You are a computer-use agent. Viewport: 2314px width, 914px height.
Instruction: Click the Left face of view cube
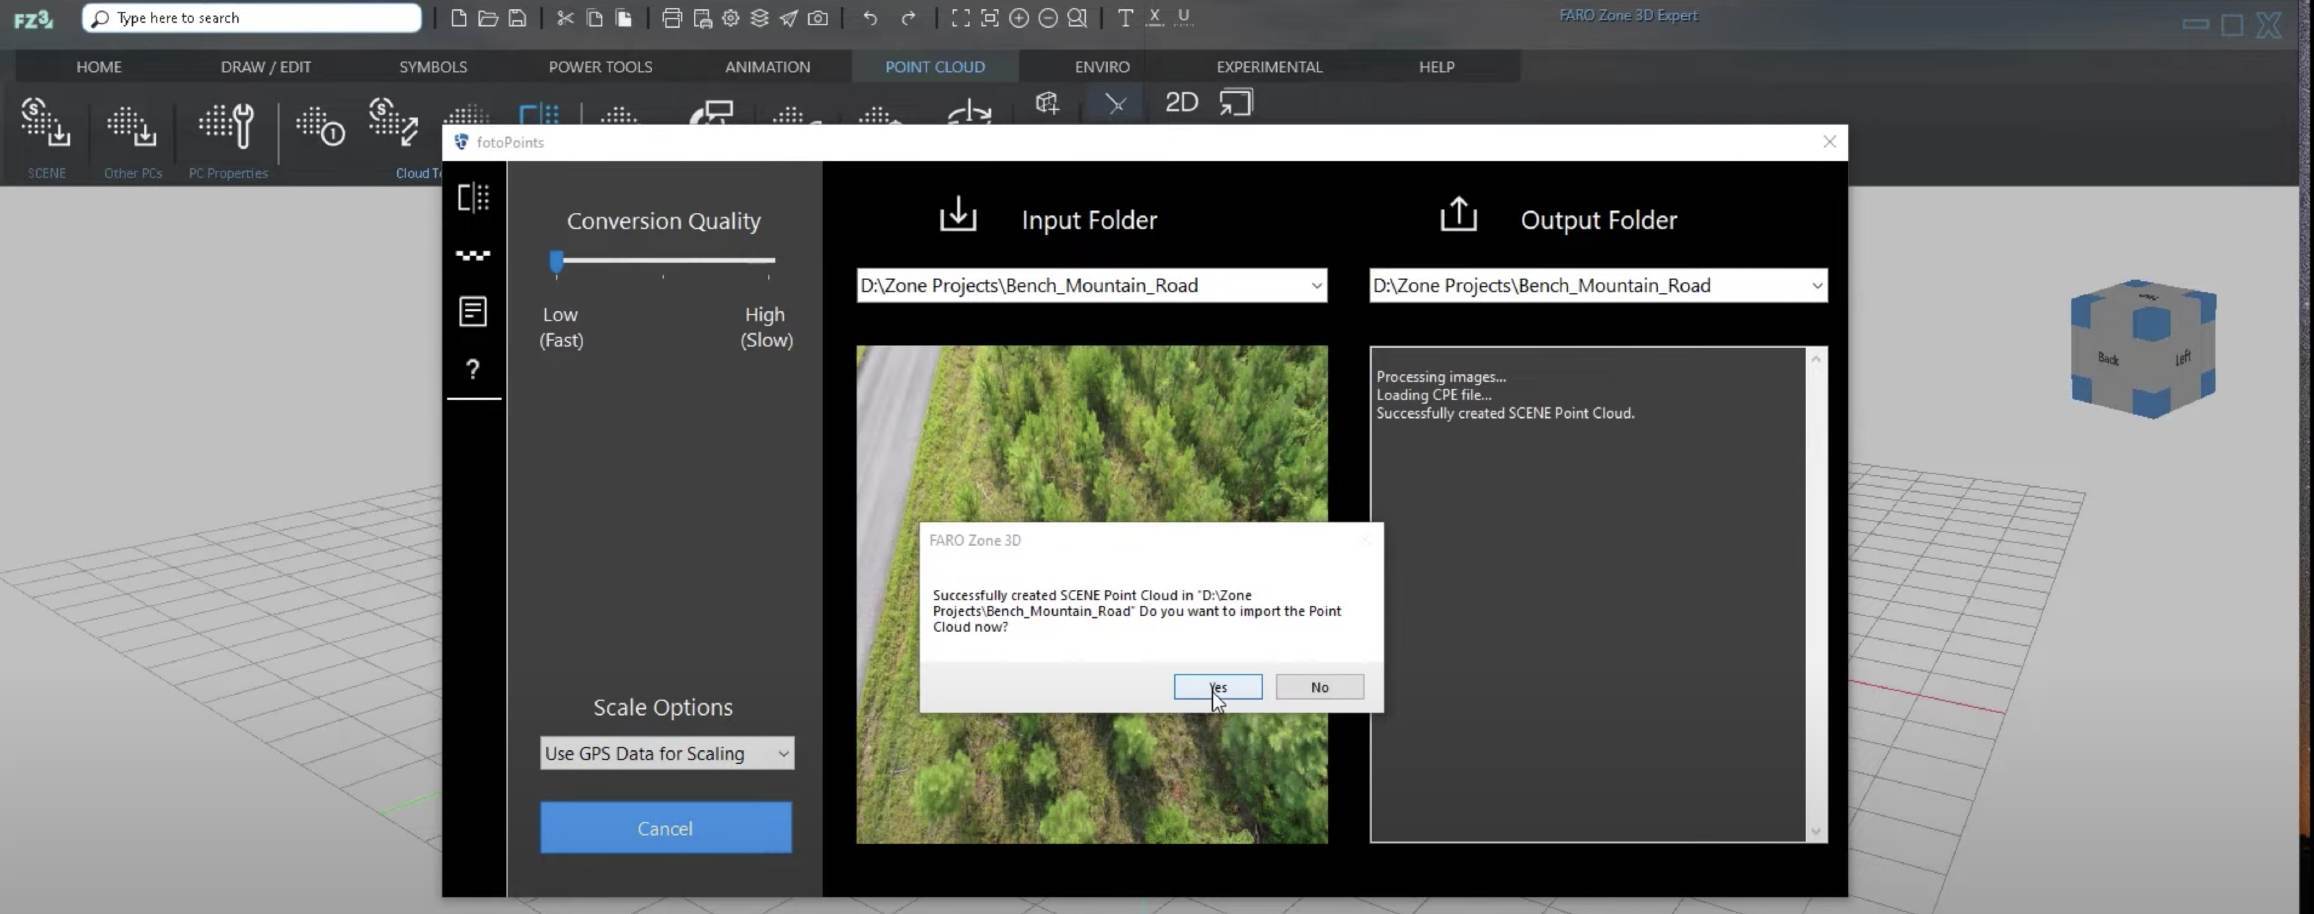[2182, 357]
